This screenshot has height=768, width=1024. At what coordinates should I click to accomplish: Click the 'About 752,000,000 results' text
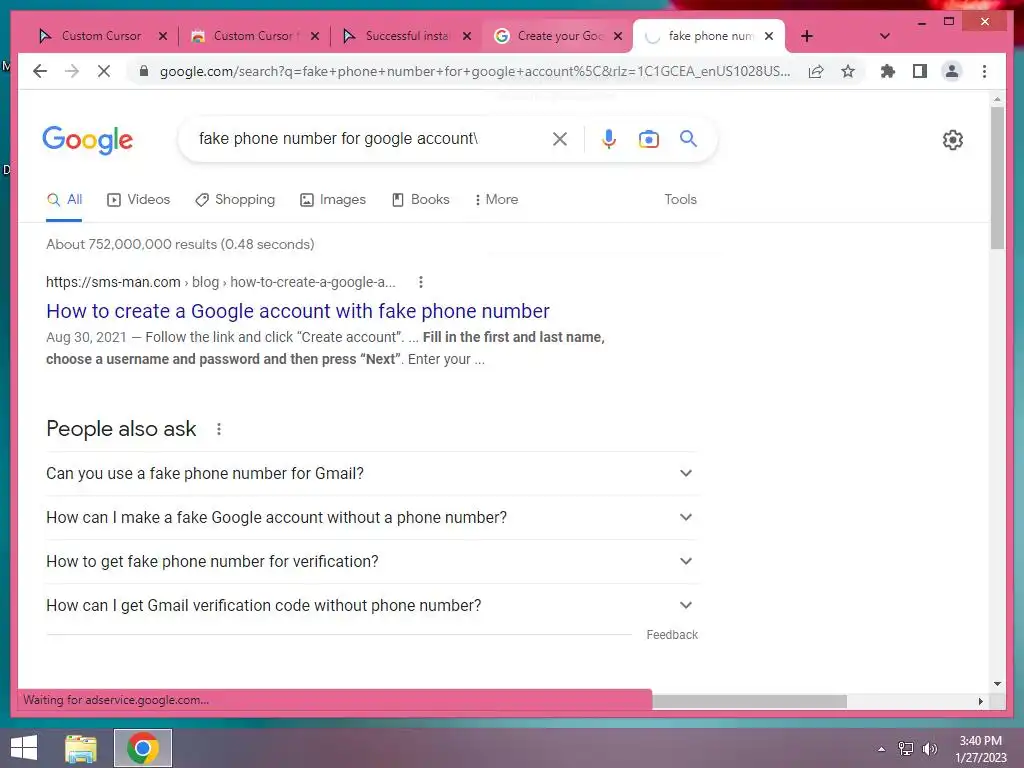[x=180, y=244]
